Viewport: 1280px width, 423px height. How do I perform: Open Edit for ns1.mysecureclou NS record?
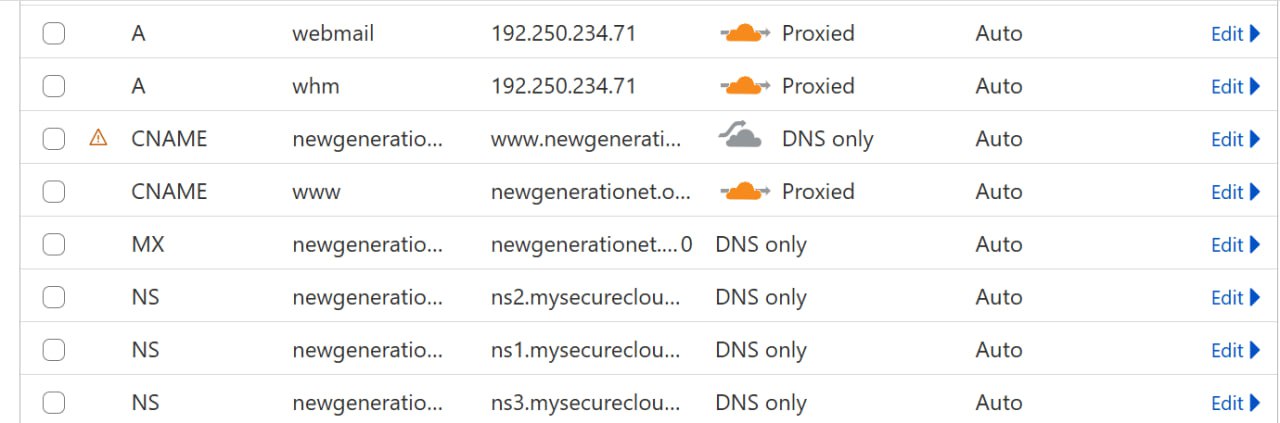click(1236, 350)
